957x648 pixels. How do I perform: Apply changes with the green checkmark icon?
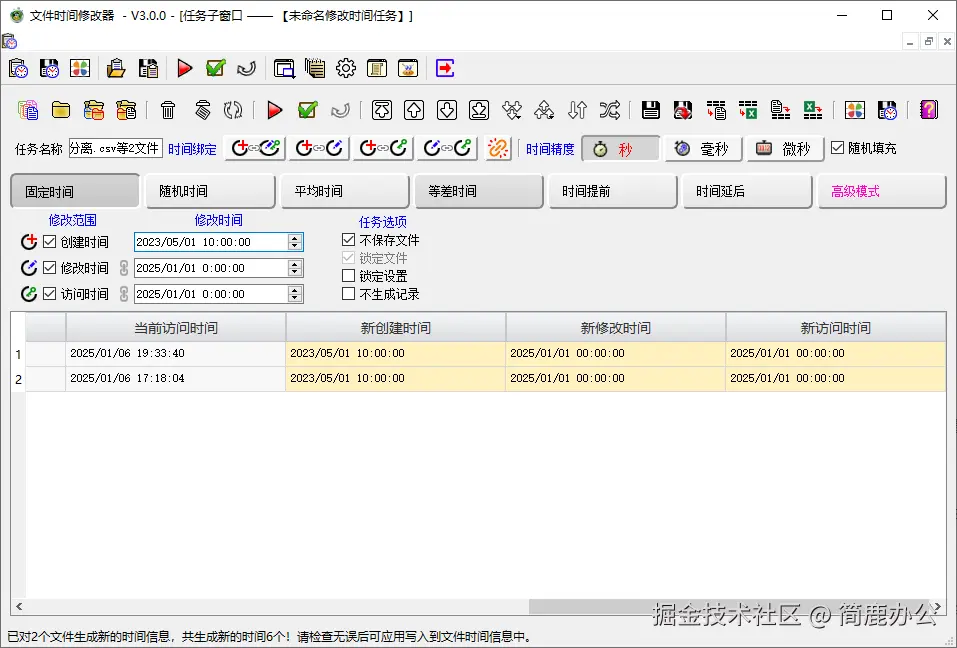(307, 110)
